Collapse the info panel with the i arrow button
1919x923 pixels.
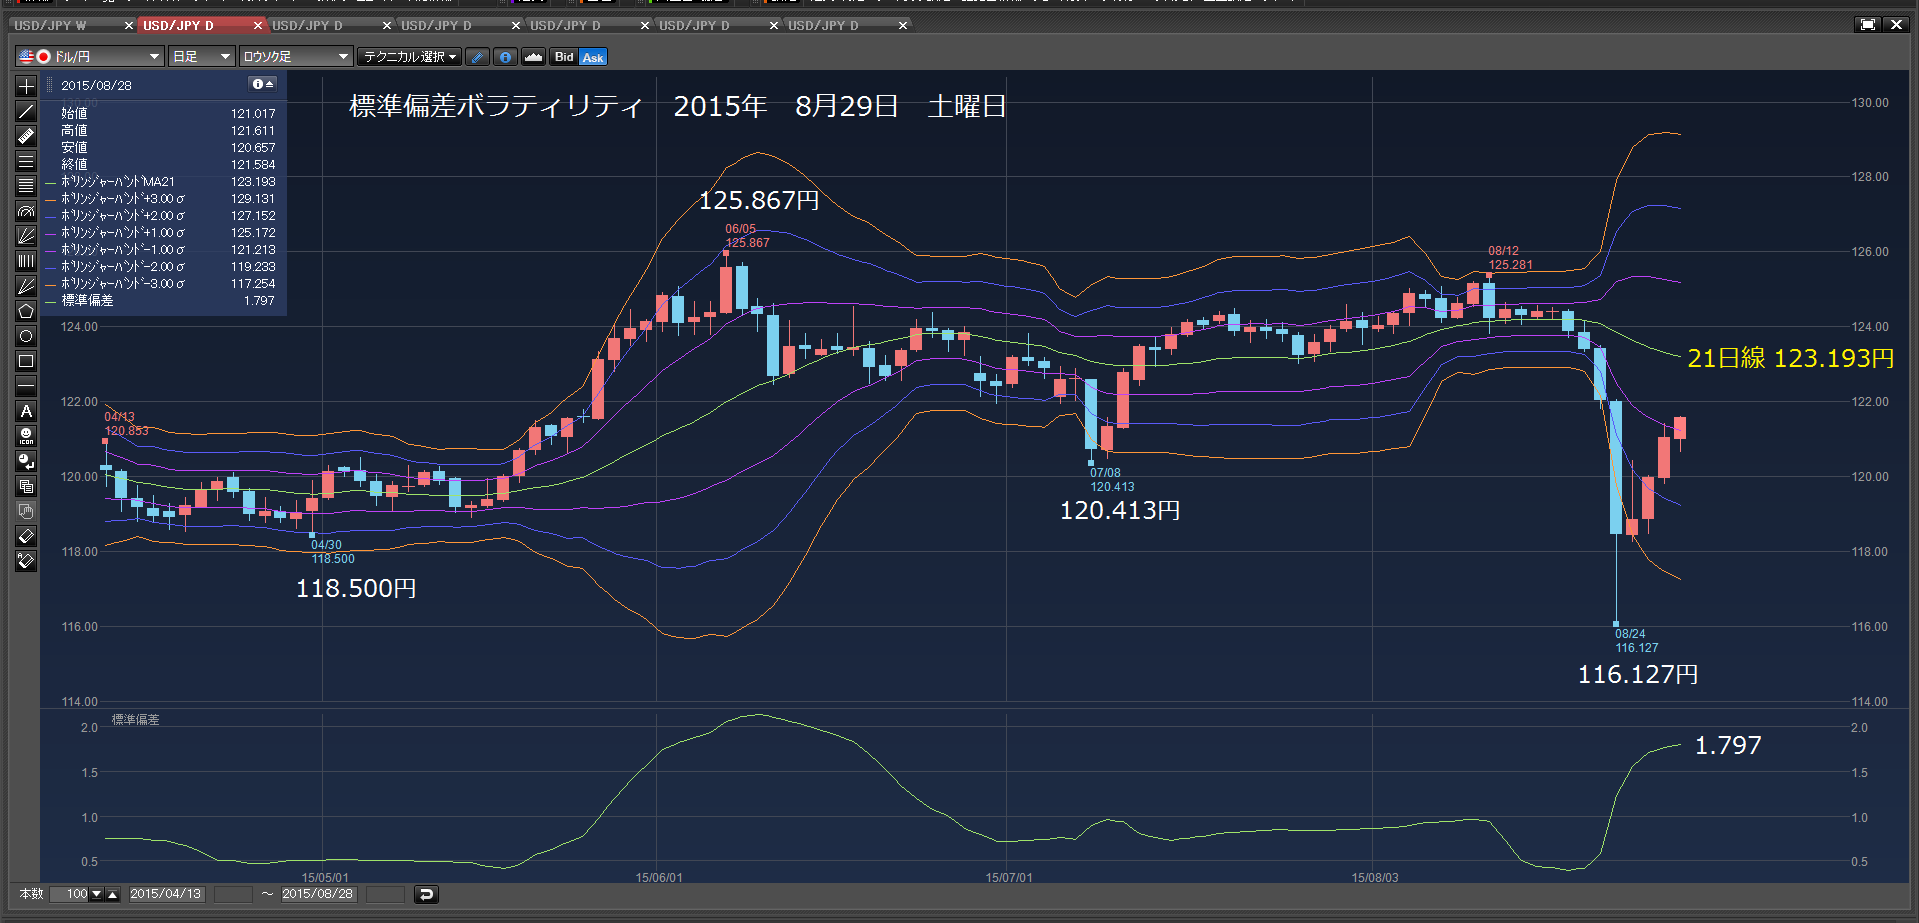pyautogui.click(x=263, y=85)
